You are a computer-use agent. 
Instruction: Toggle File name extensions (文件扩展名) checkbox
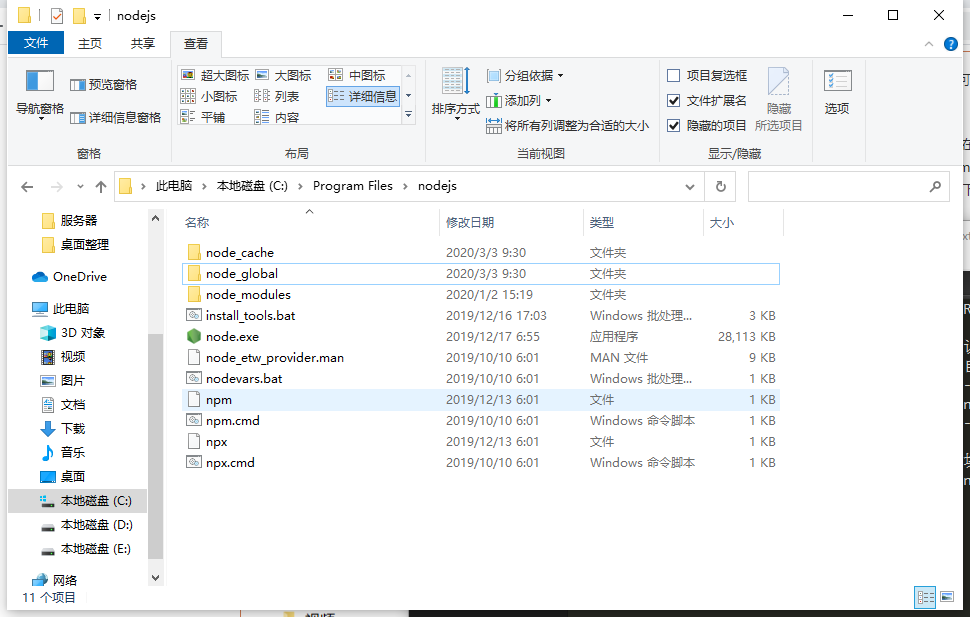pos(674,100)
